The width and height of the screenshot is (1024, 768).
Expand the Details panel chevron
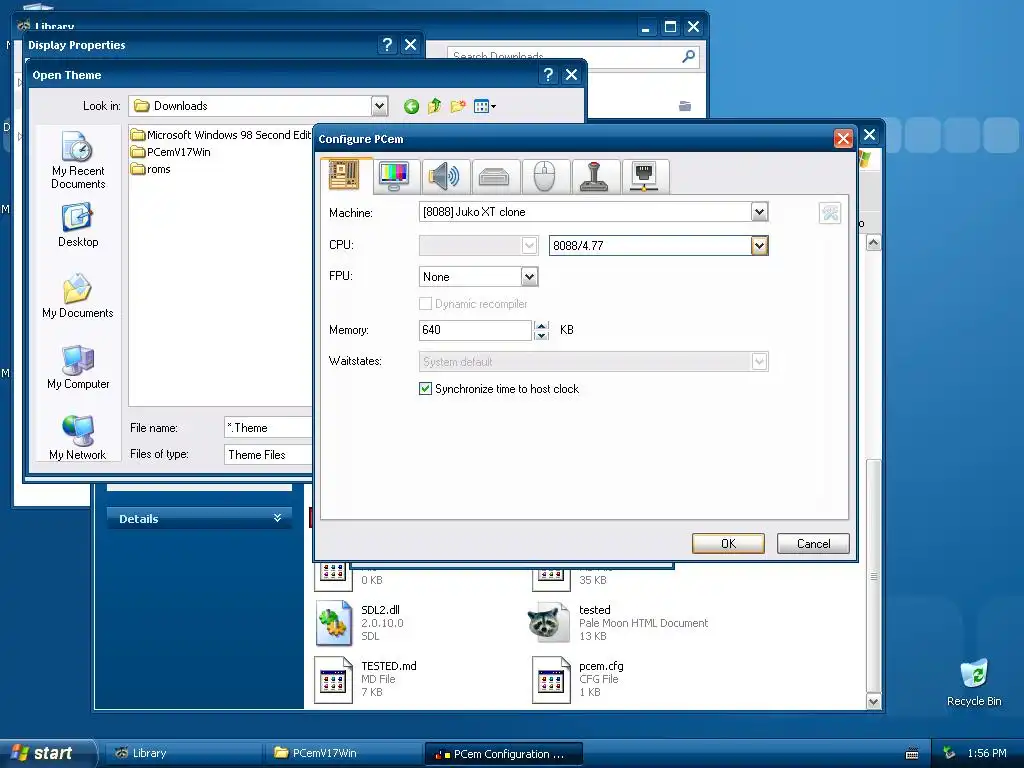[278, 518]
